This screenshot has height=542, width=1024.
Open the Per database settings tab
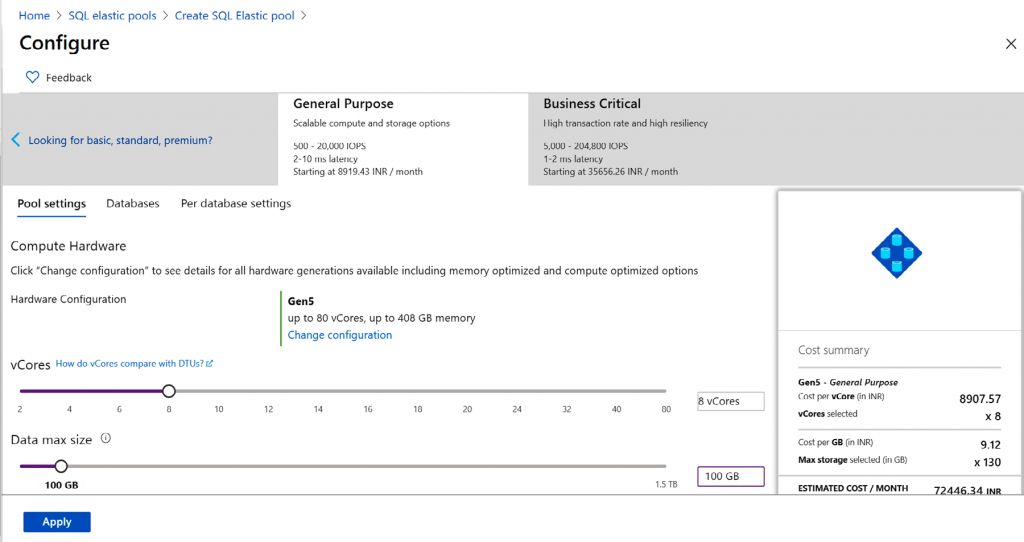coord(236,203)
